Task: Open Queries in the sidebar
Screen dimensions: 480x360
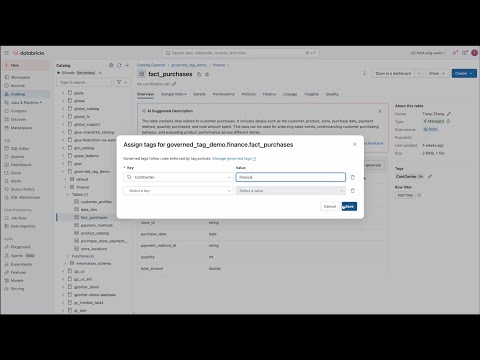Action: coord(17,156)
